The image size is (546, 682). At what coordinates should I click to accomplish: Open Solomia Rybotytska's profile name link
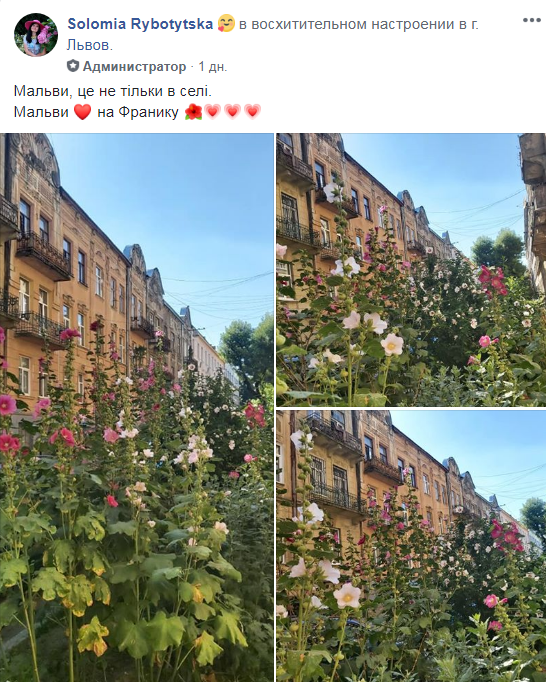[x=140, y=23]
